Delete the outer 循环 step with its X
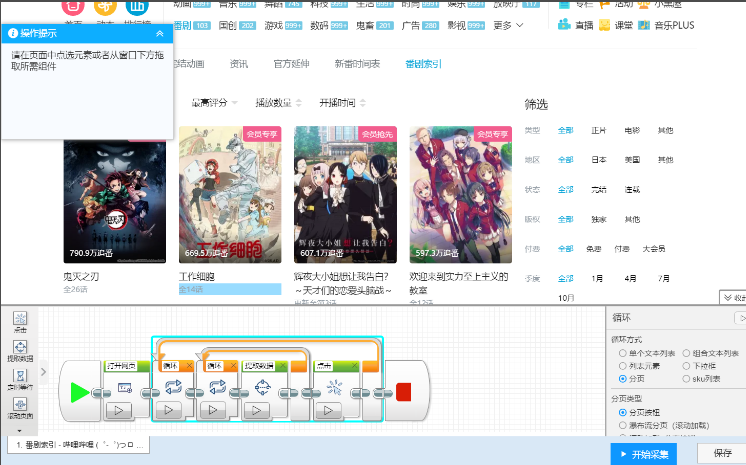 click(189, 366)
